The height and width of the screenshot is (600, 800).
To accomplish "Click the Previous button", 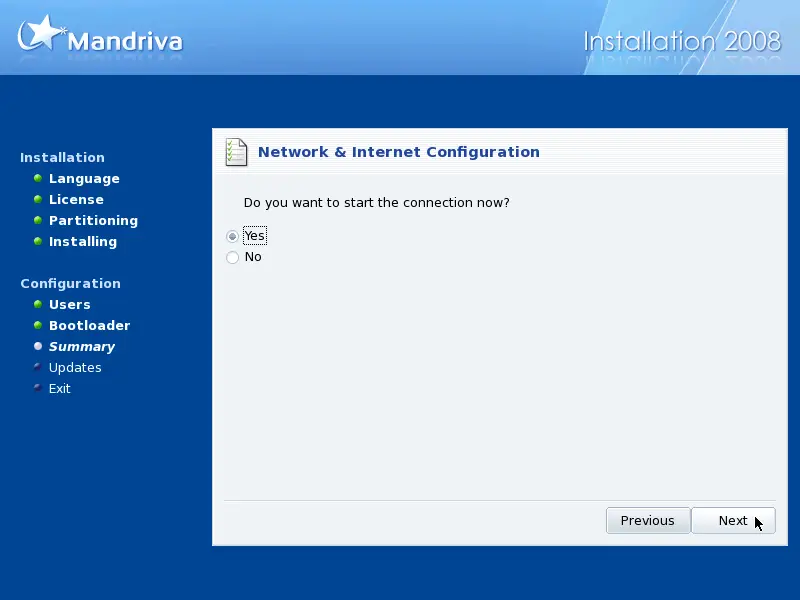I will pos(648,520).
